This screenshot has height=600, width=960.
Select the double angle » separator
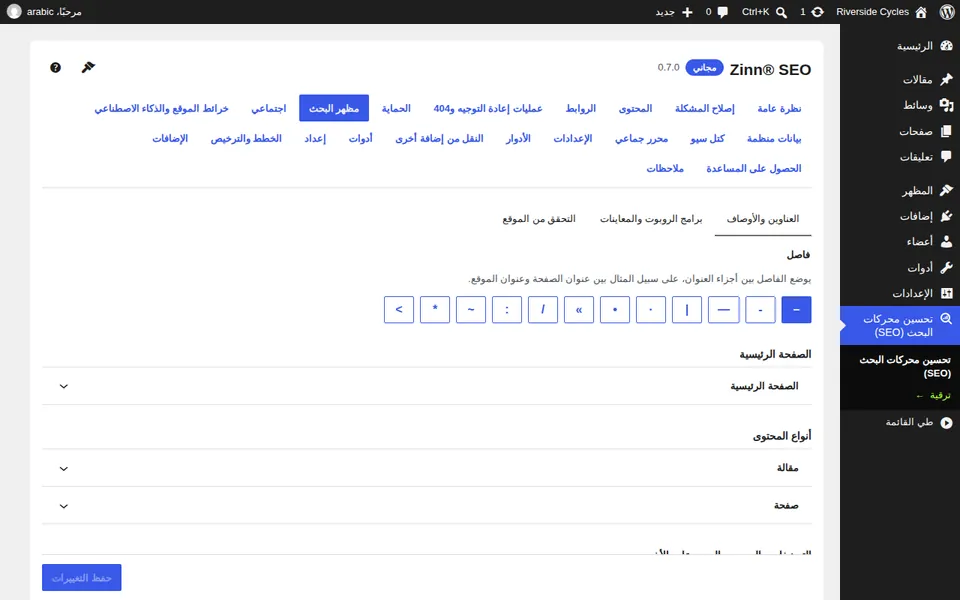tap(579, 310)
